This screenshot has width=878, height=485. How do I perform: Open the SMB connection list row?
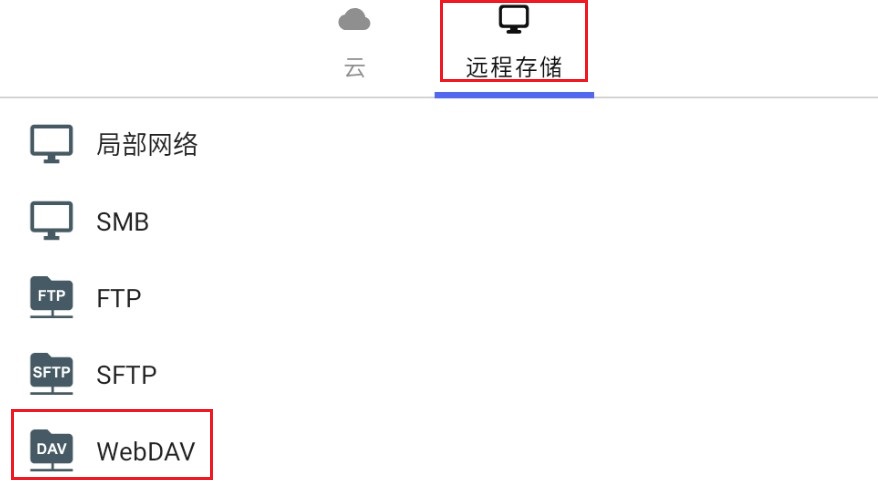coord(439,221)
